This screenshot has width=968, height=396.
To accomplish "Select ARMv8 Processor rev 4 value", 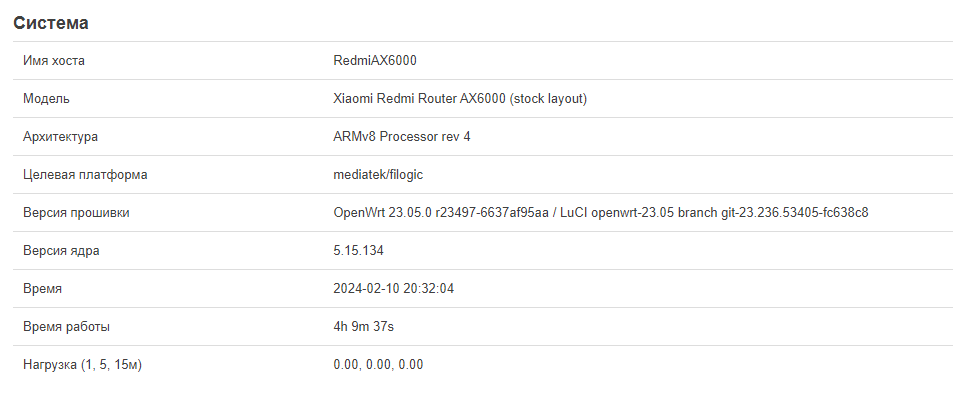I will [402, 137].
